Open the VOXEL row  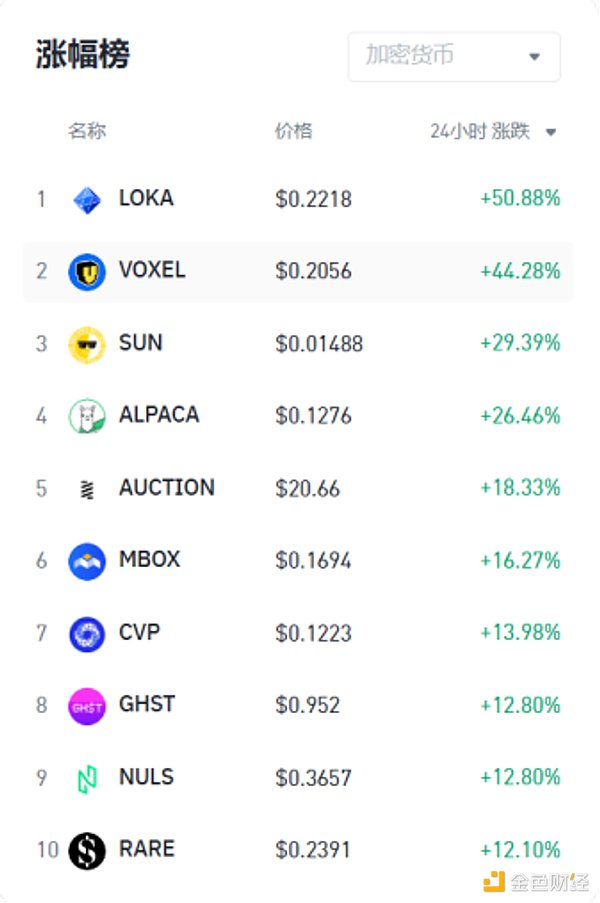[298, 271]
